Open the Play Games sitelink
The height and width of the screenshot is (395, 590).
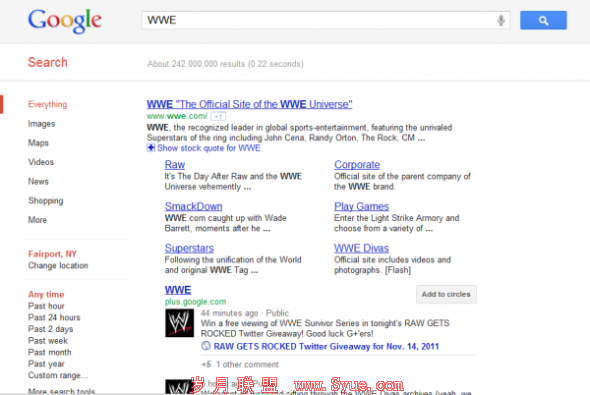click(x=362, y=207)
